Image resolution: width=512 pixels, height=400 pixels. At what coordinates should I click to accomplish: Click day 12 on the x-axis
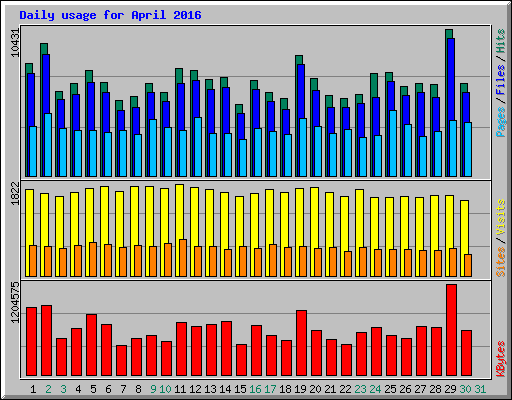click(195, 389)
